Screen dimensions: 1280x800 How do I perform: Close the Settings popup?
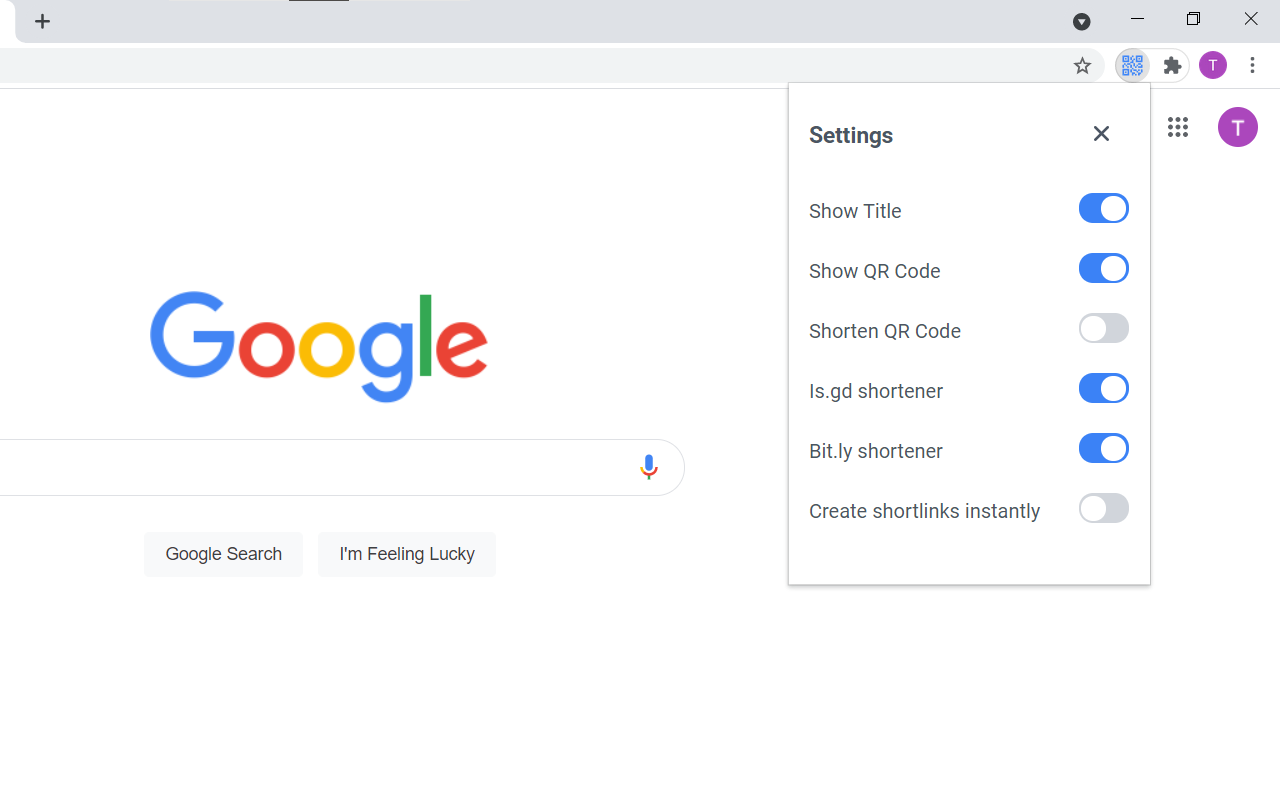click(x=1101, y=134)
